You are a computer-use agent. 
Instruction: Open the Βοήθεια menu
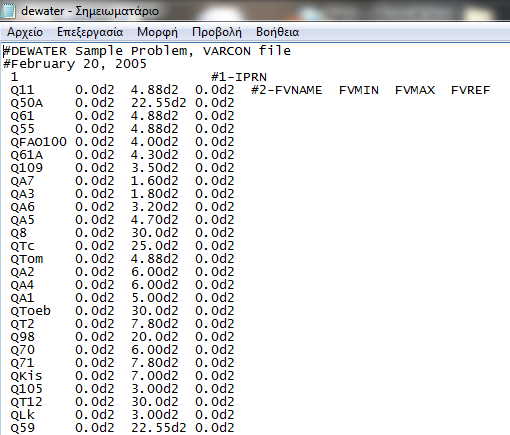[277, 32]
